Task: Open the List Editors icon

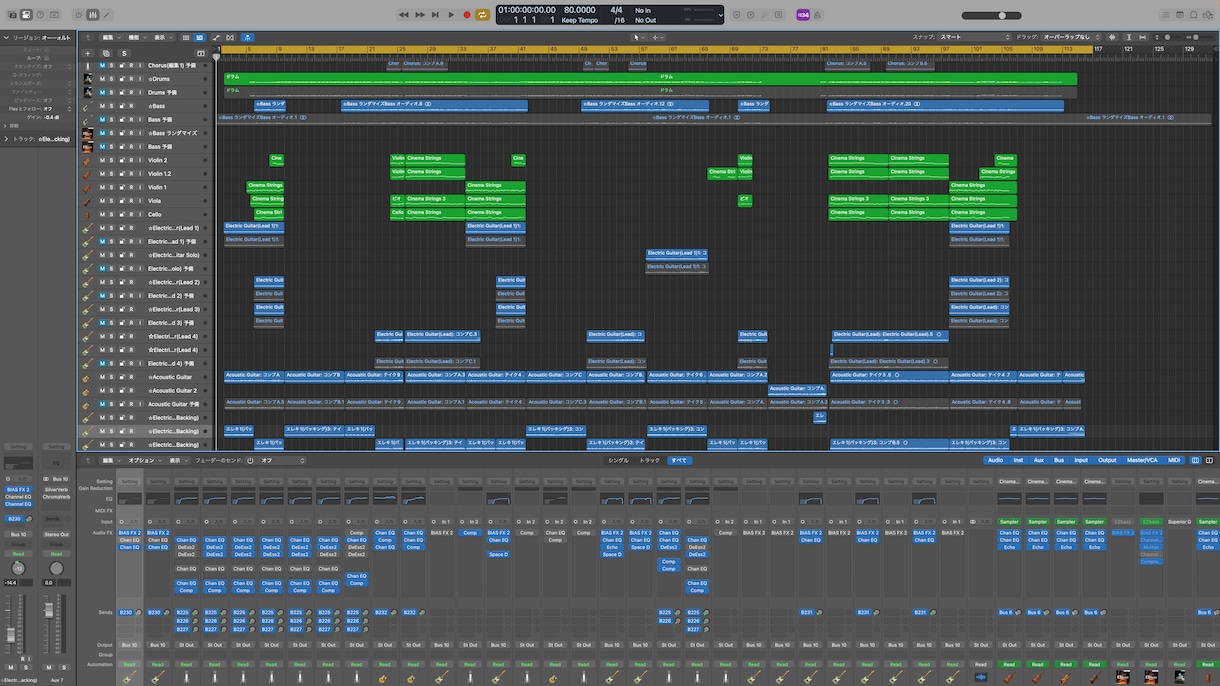Action: click(x=1165, y=15)
